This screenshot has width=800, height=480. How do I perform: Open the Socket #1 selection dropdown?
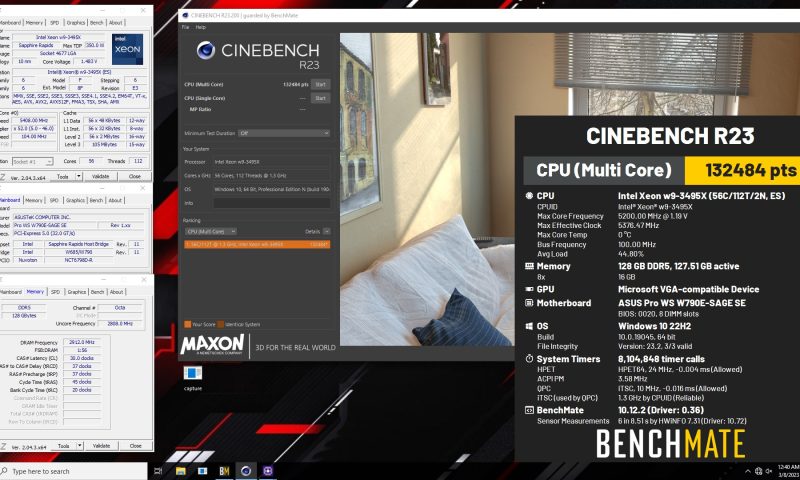pos(33,162)
